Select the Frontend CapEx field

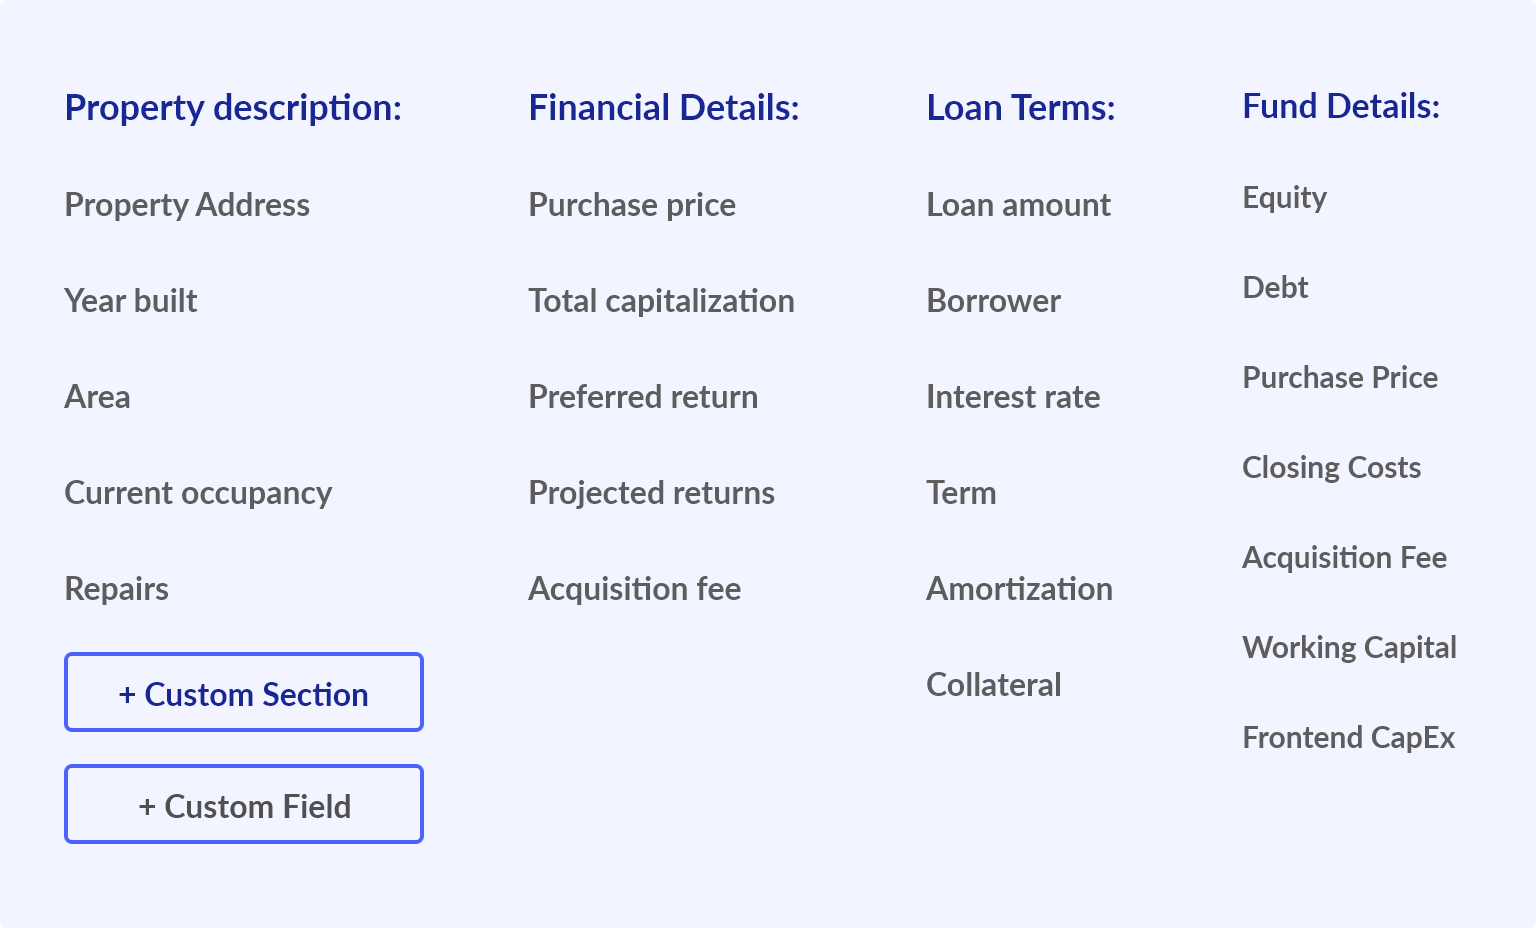coord(1349,737)
